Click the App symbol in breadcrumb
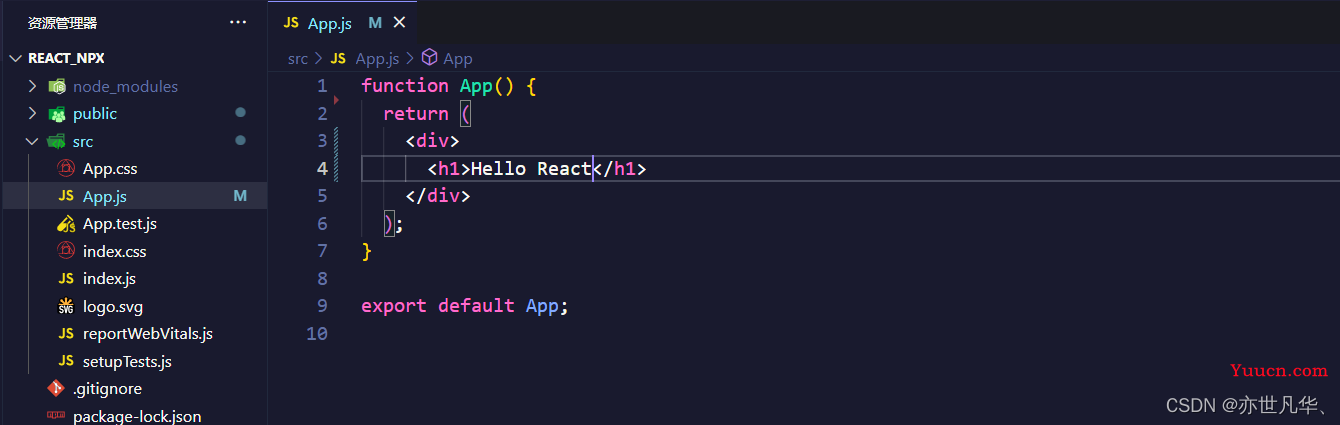 pos(458,58)
